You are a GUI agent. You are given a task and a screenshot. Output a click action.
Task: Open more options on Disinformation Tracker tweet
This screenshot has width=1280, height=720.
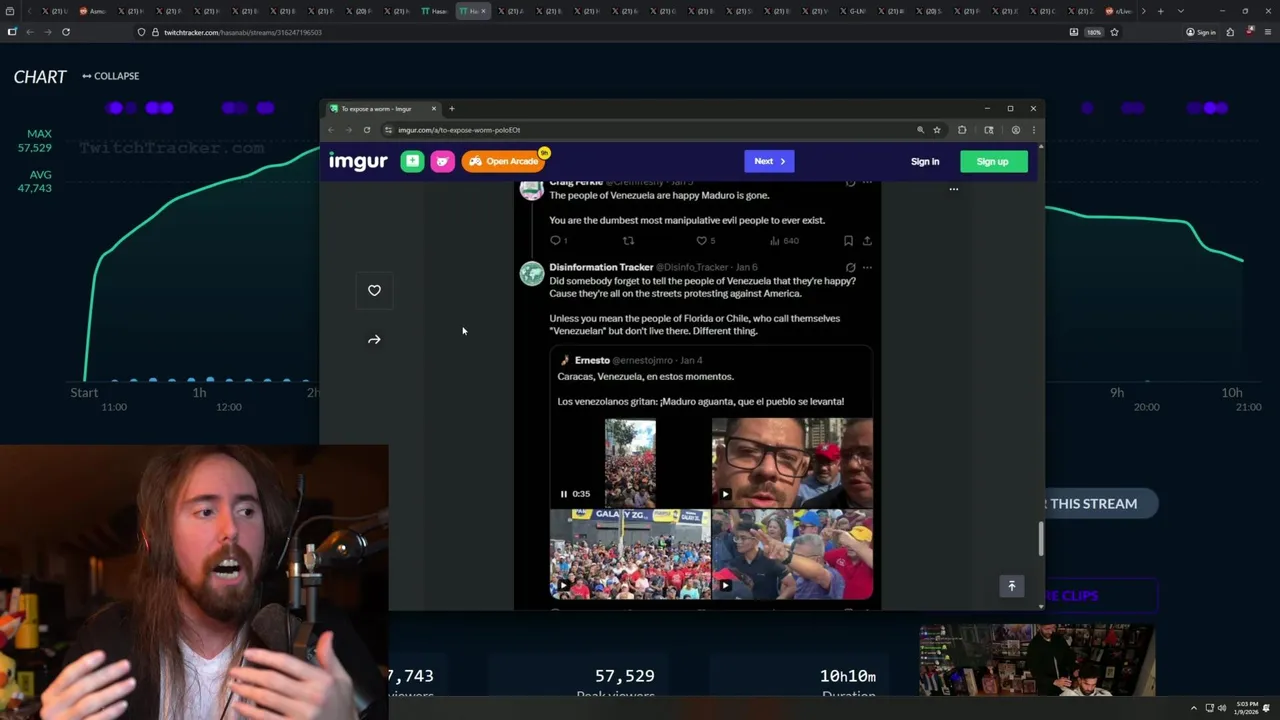[x=867, y=267]
